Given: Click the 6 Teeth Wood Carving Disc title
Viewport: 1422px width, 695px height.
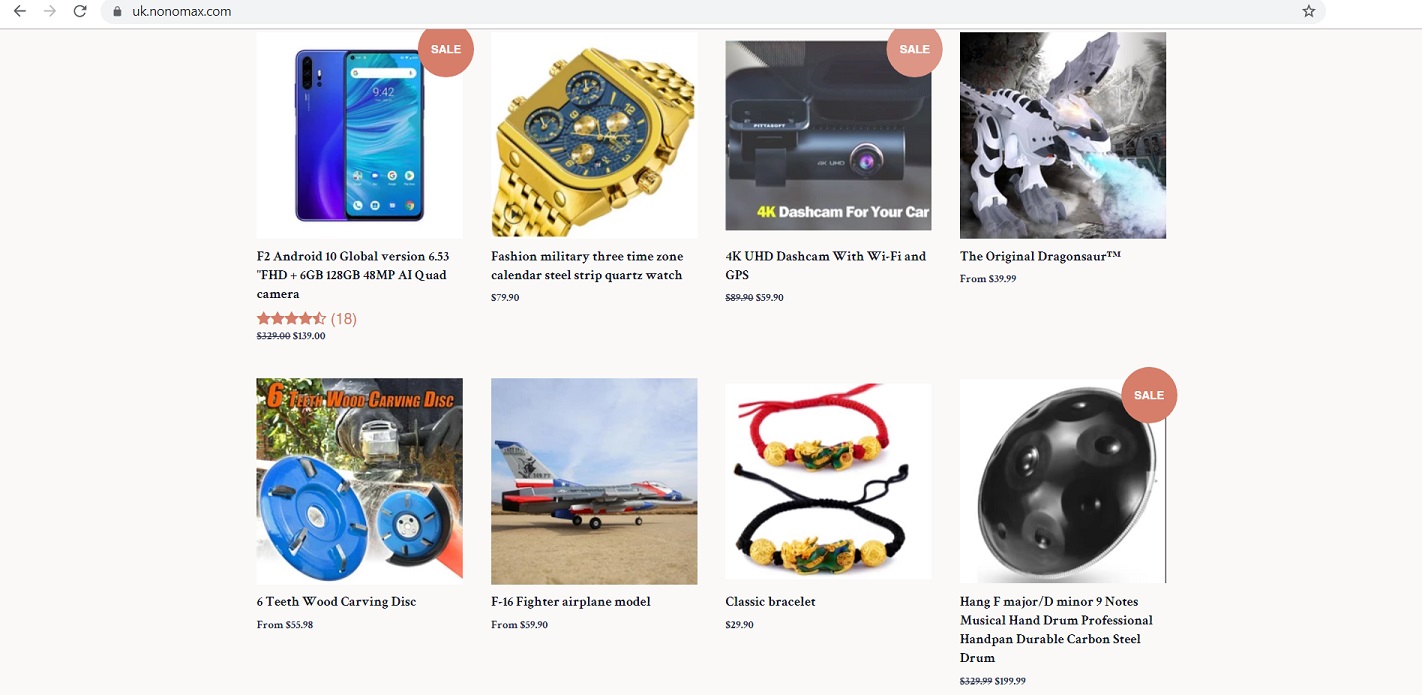Looking at the screenshot, I should point(336,602).
